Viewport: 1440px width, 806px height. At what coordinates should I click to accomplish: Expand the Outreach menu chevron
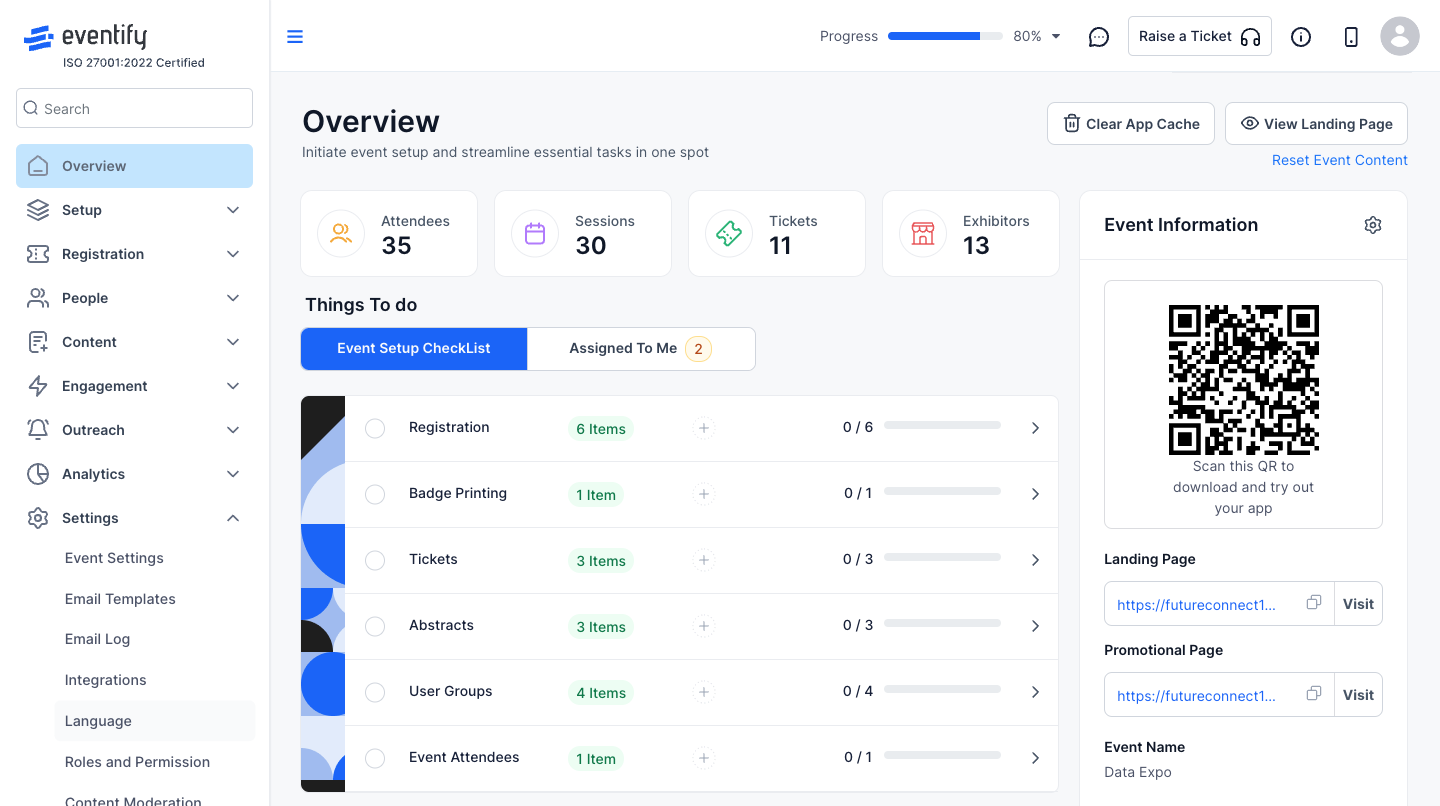233,430
